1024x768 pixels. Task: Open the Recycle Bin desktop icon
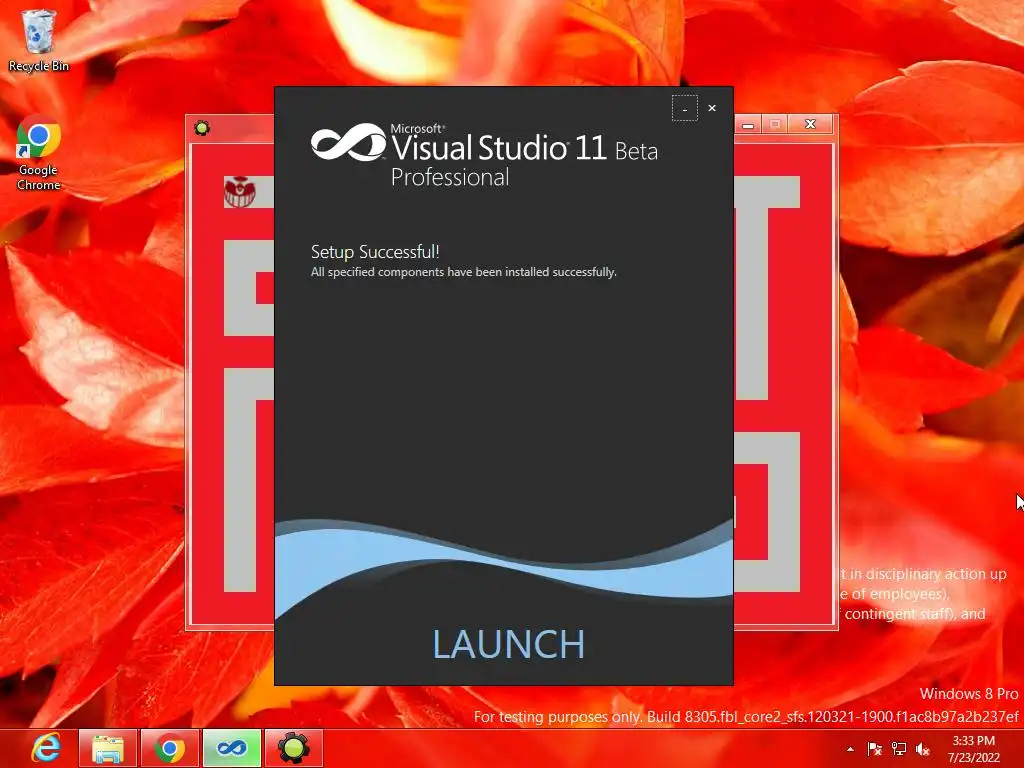[x=39, y=40]
